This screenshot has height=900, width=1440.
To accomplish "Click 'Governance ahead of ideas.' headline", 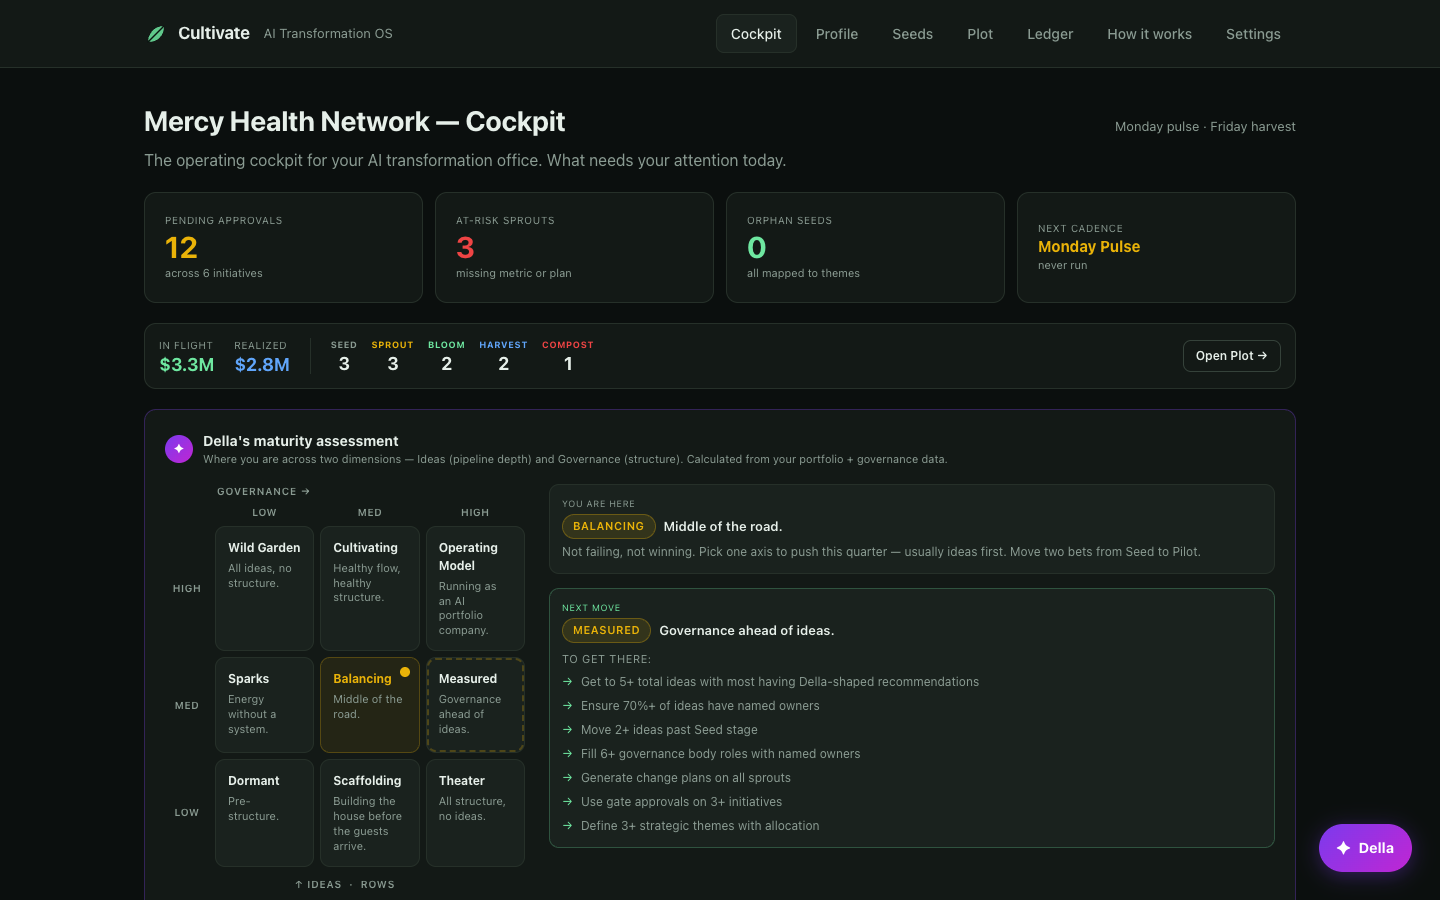I will [x=747, y=631].
